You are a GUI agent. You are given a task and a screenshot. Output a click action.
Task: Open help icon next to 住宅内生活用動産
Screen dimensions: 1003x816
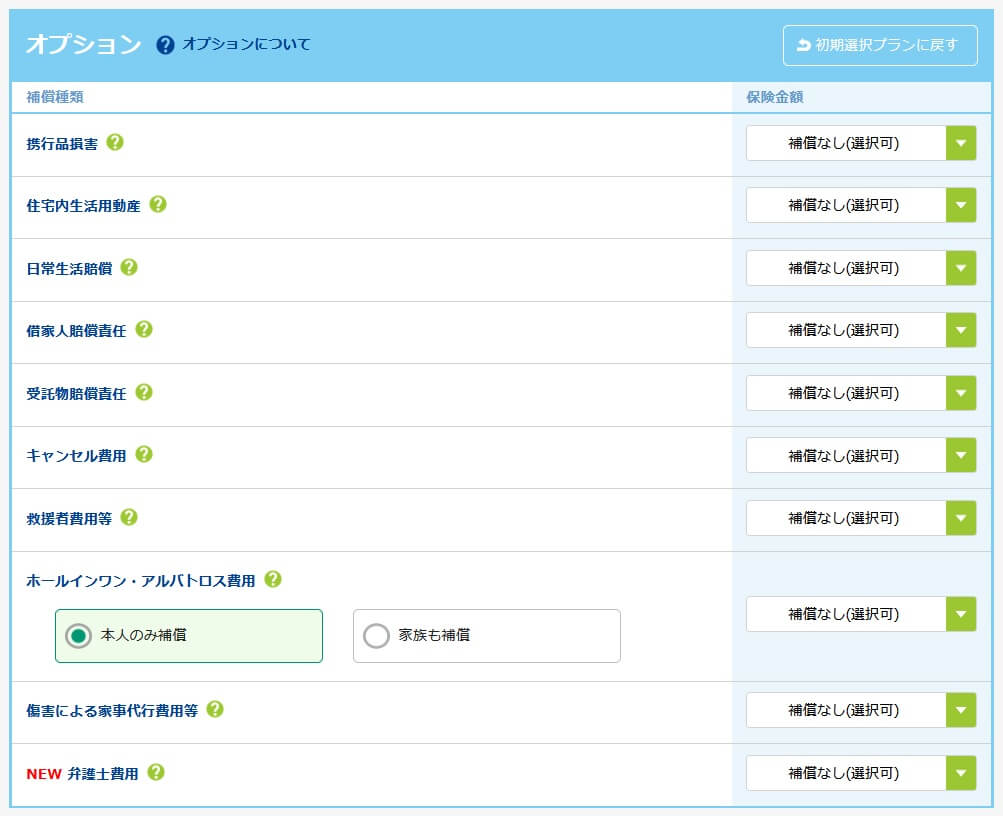(x=158, y=204)
